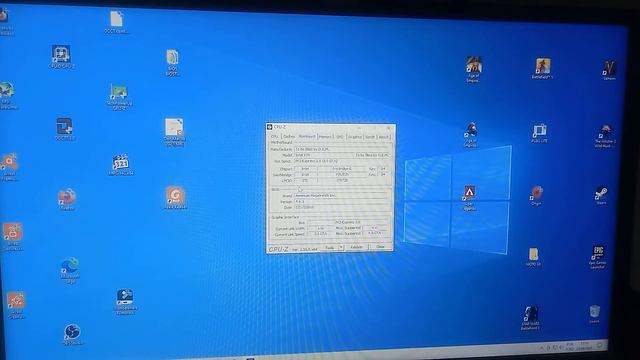
Task: Launch Age of Empires beside Battlefield 1
Action: pos(473,69)
